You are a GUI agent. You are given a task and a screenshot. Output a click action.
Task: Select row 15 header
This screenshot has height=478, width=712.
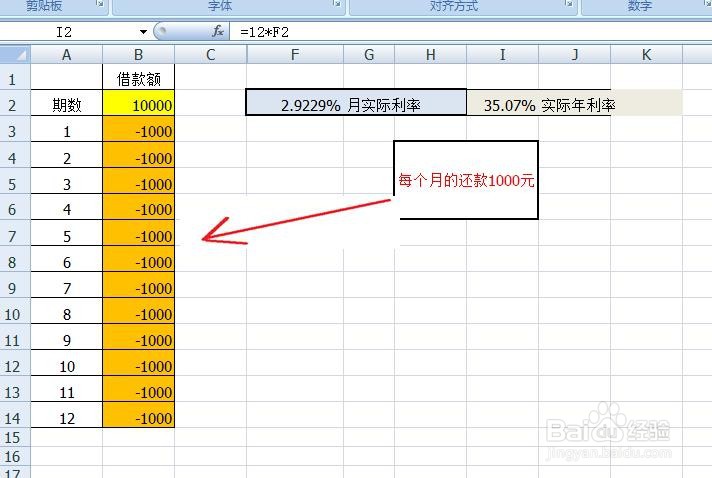[15, 438]
